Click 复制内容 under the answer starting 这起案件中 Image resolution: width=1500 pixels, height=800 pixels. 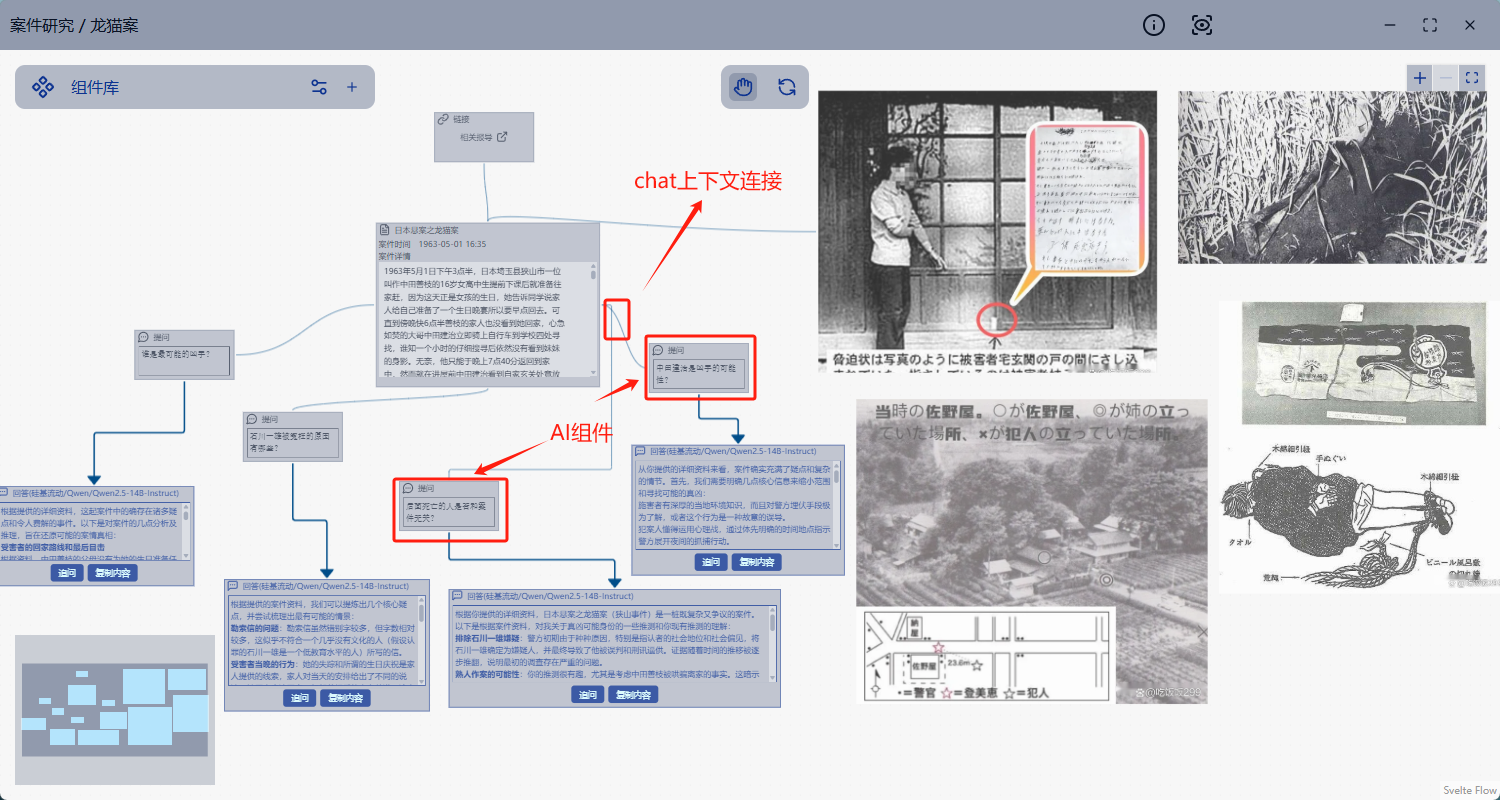pos(112,573)
